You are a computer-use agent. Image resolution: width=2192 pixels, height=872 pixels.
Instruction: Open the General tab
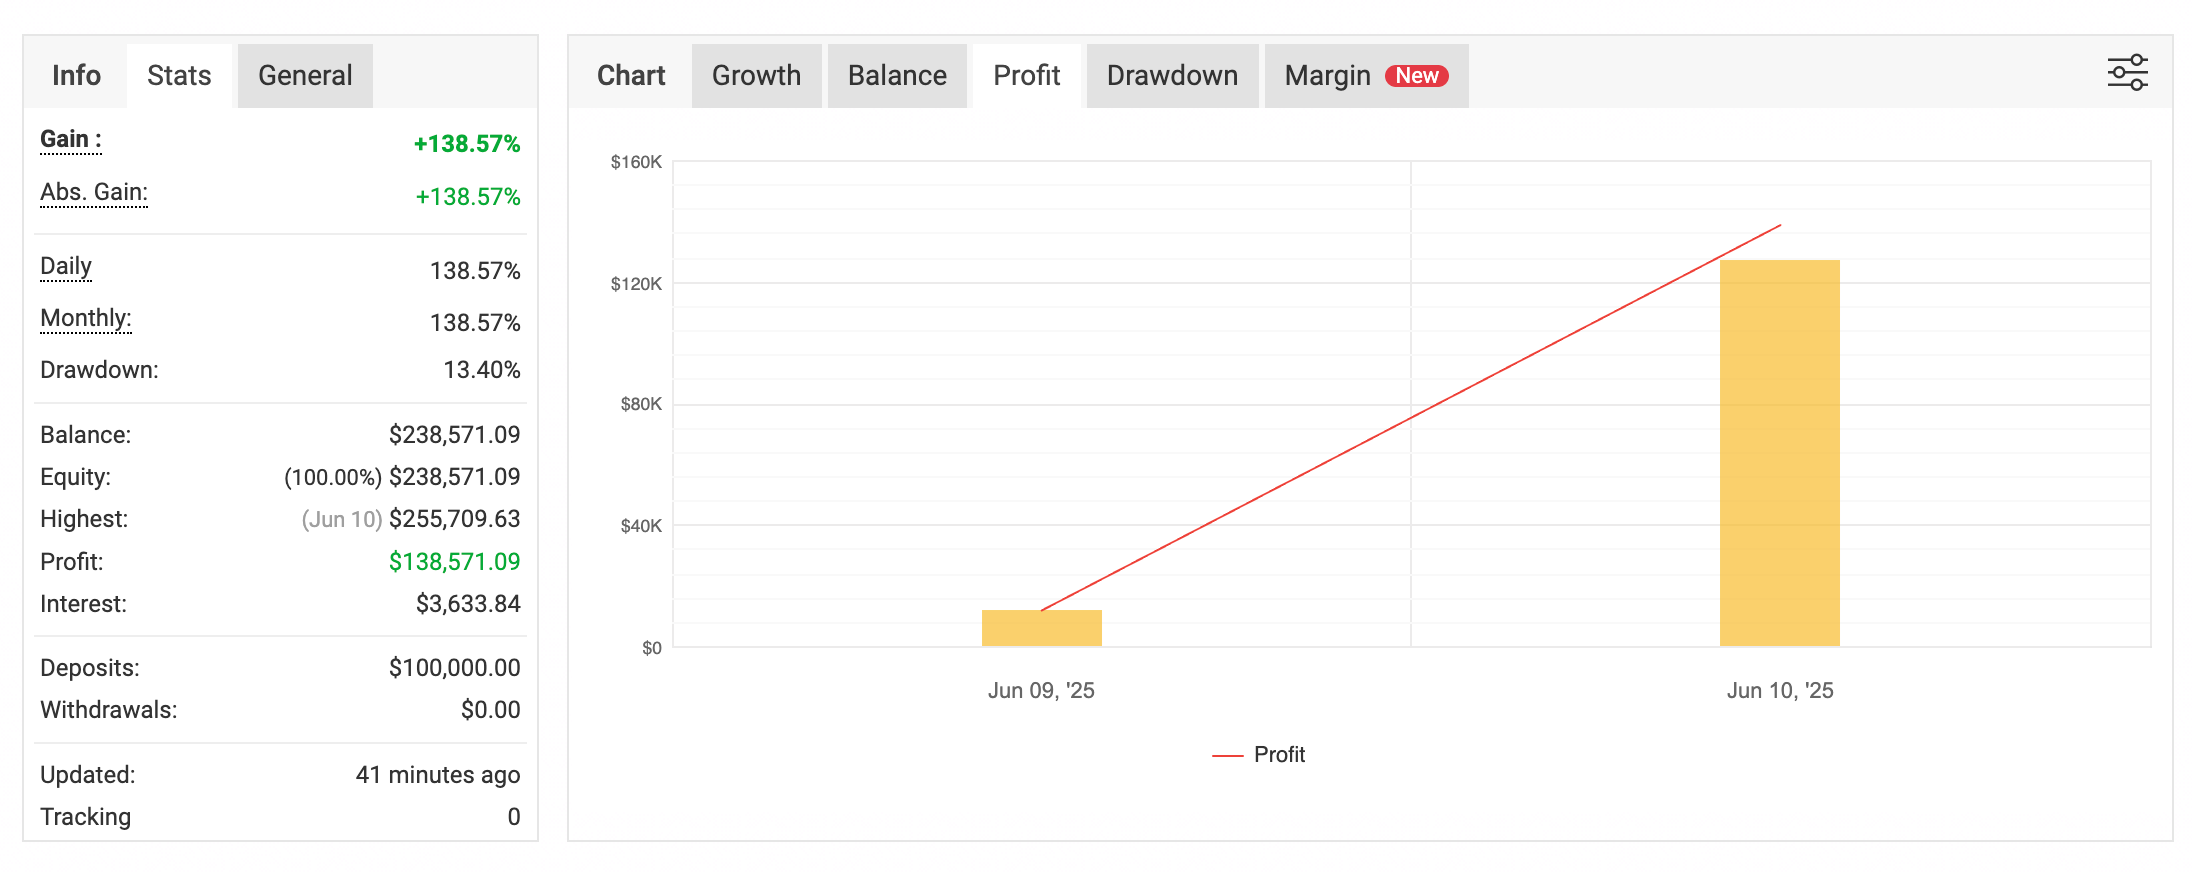305,76
